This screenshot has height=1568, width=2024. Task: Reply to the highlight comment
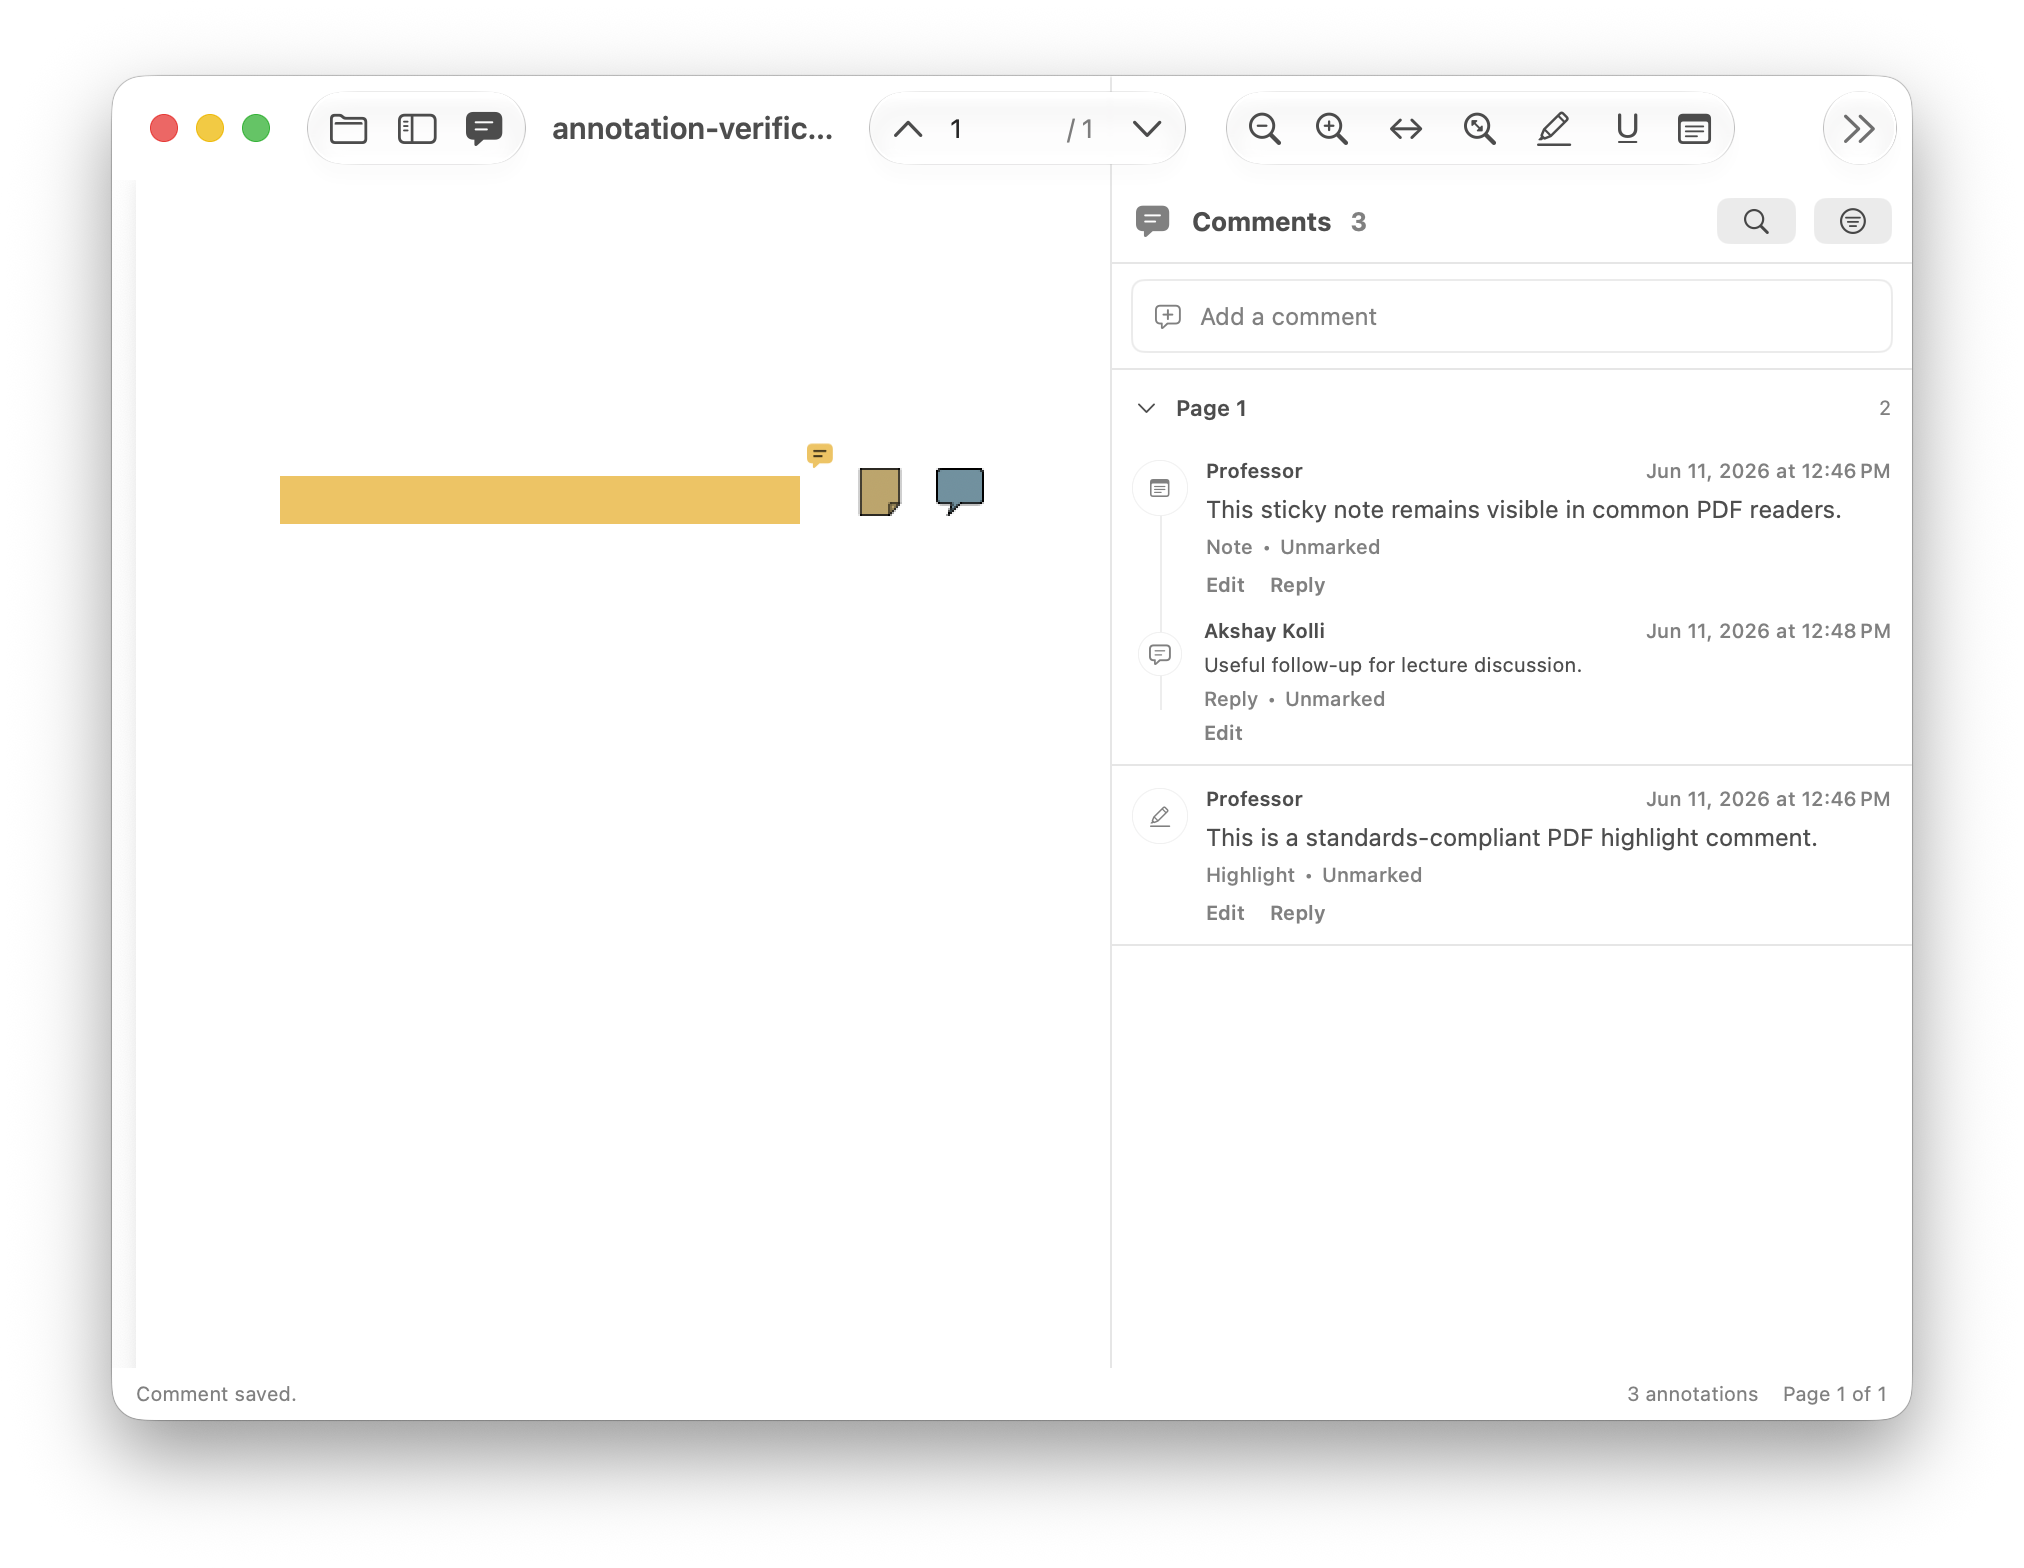click(1297, 913)
